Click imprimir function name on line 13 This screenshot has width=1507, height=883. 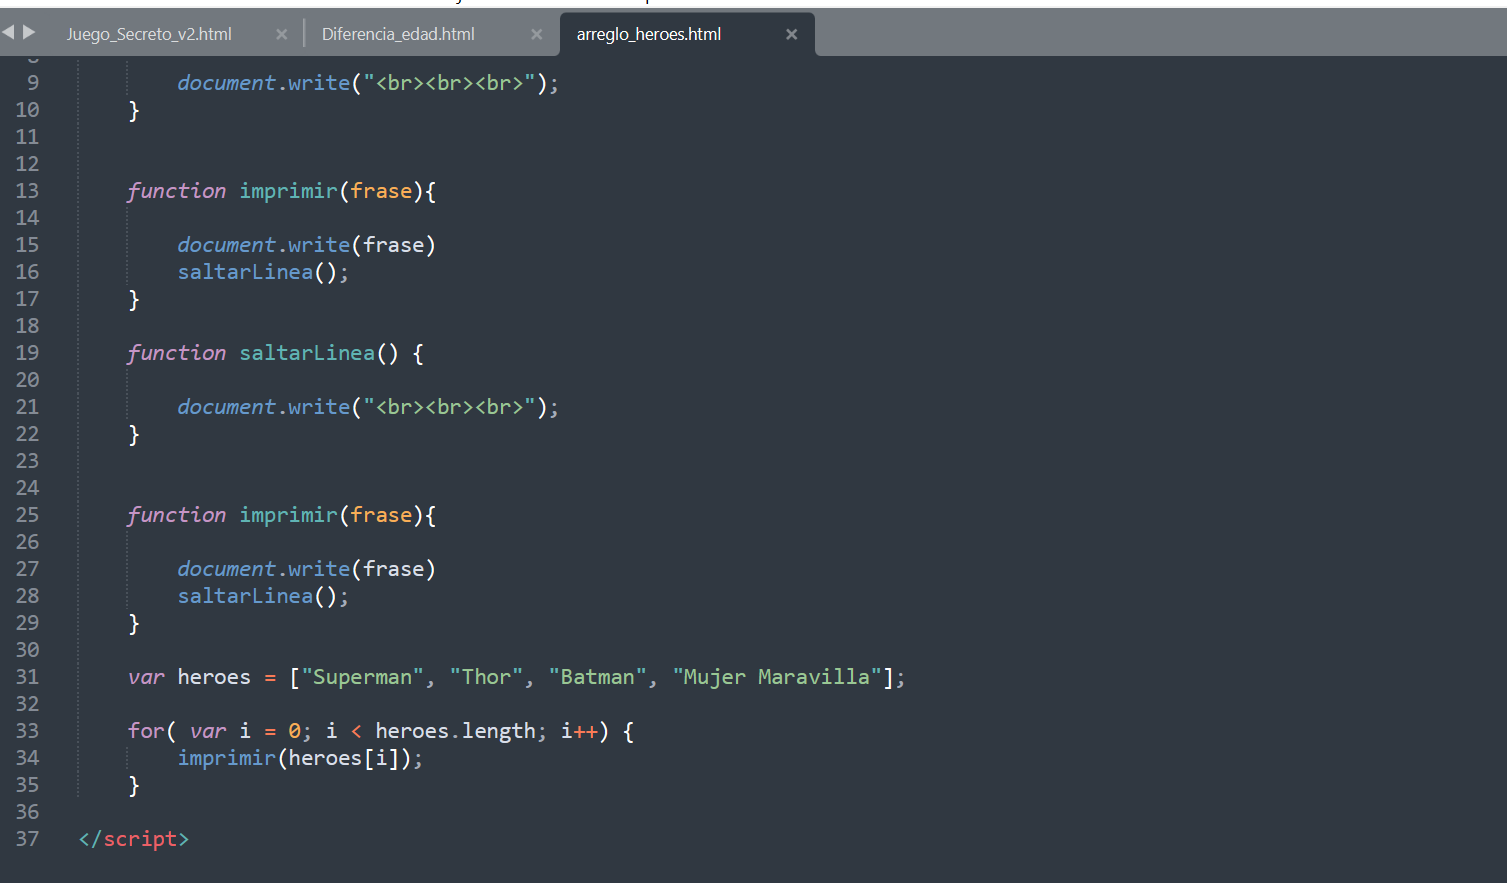point(288,191)
